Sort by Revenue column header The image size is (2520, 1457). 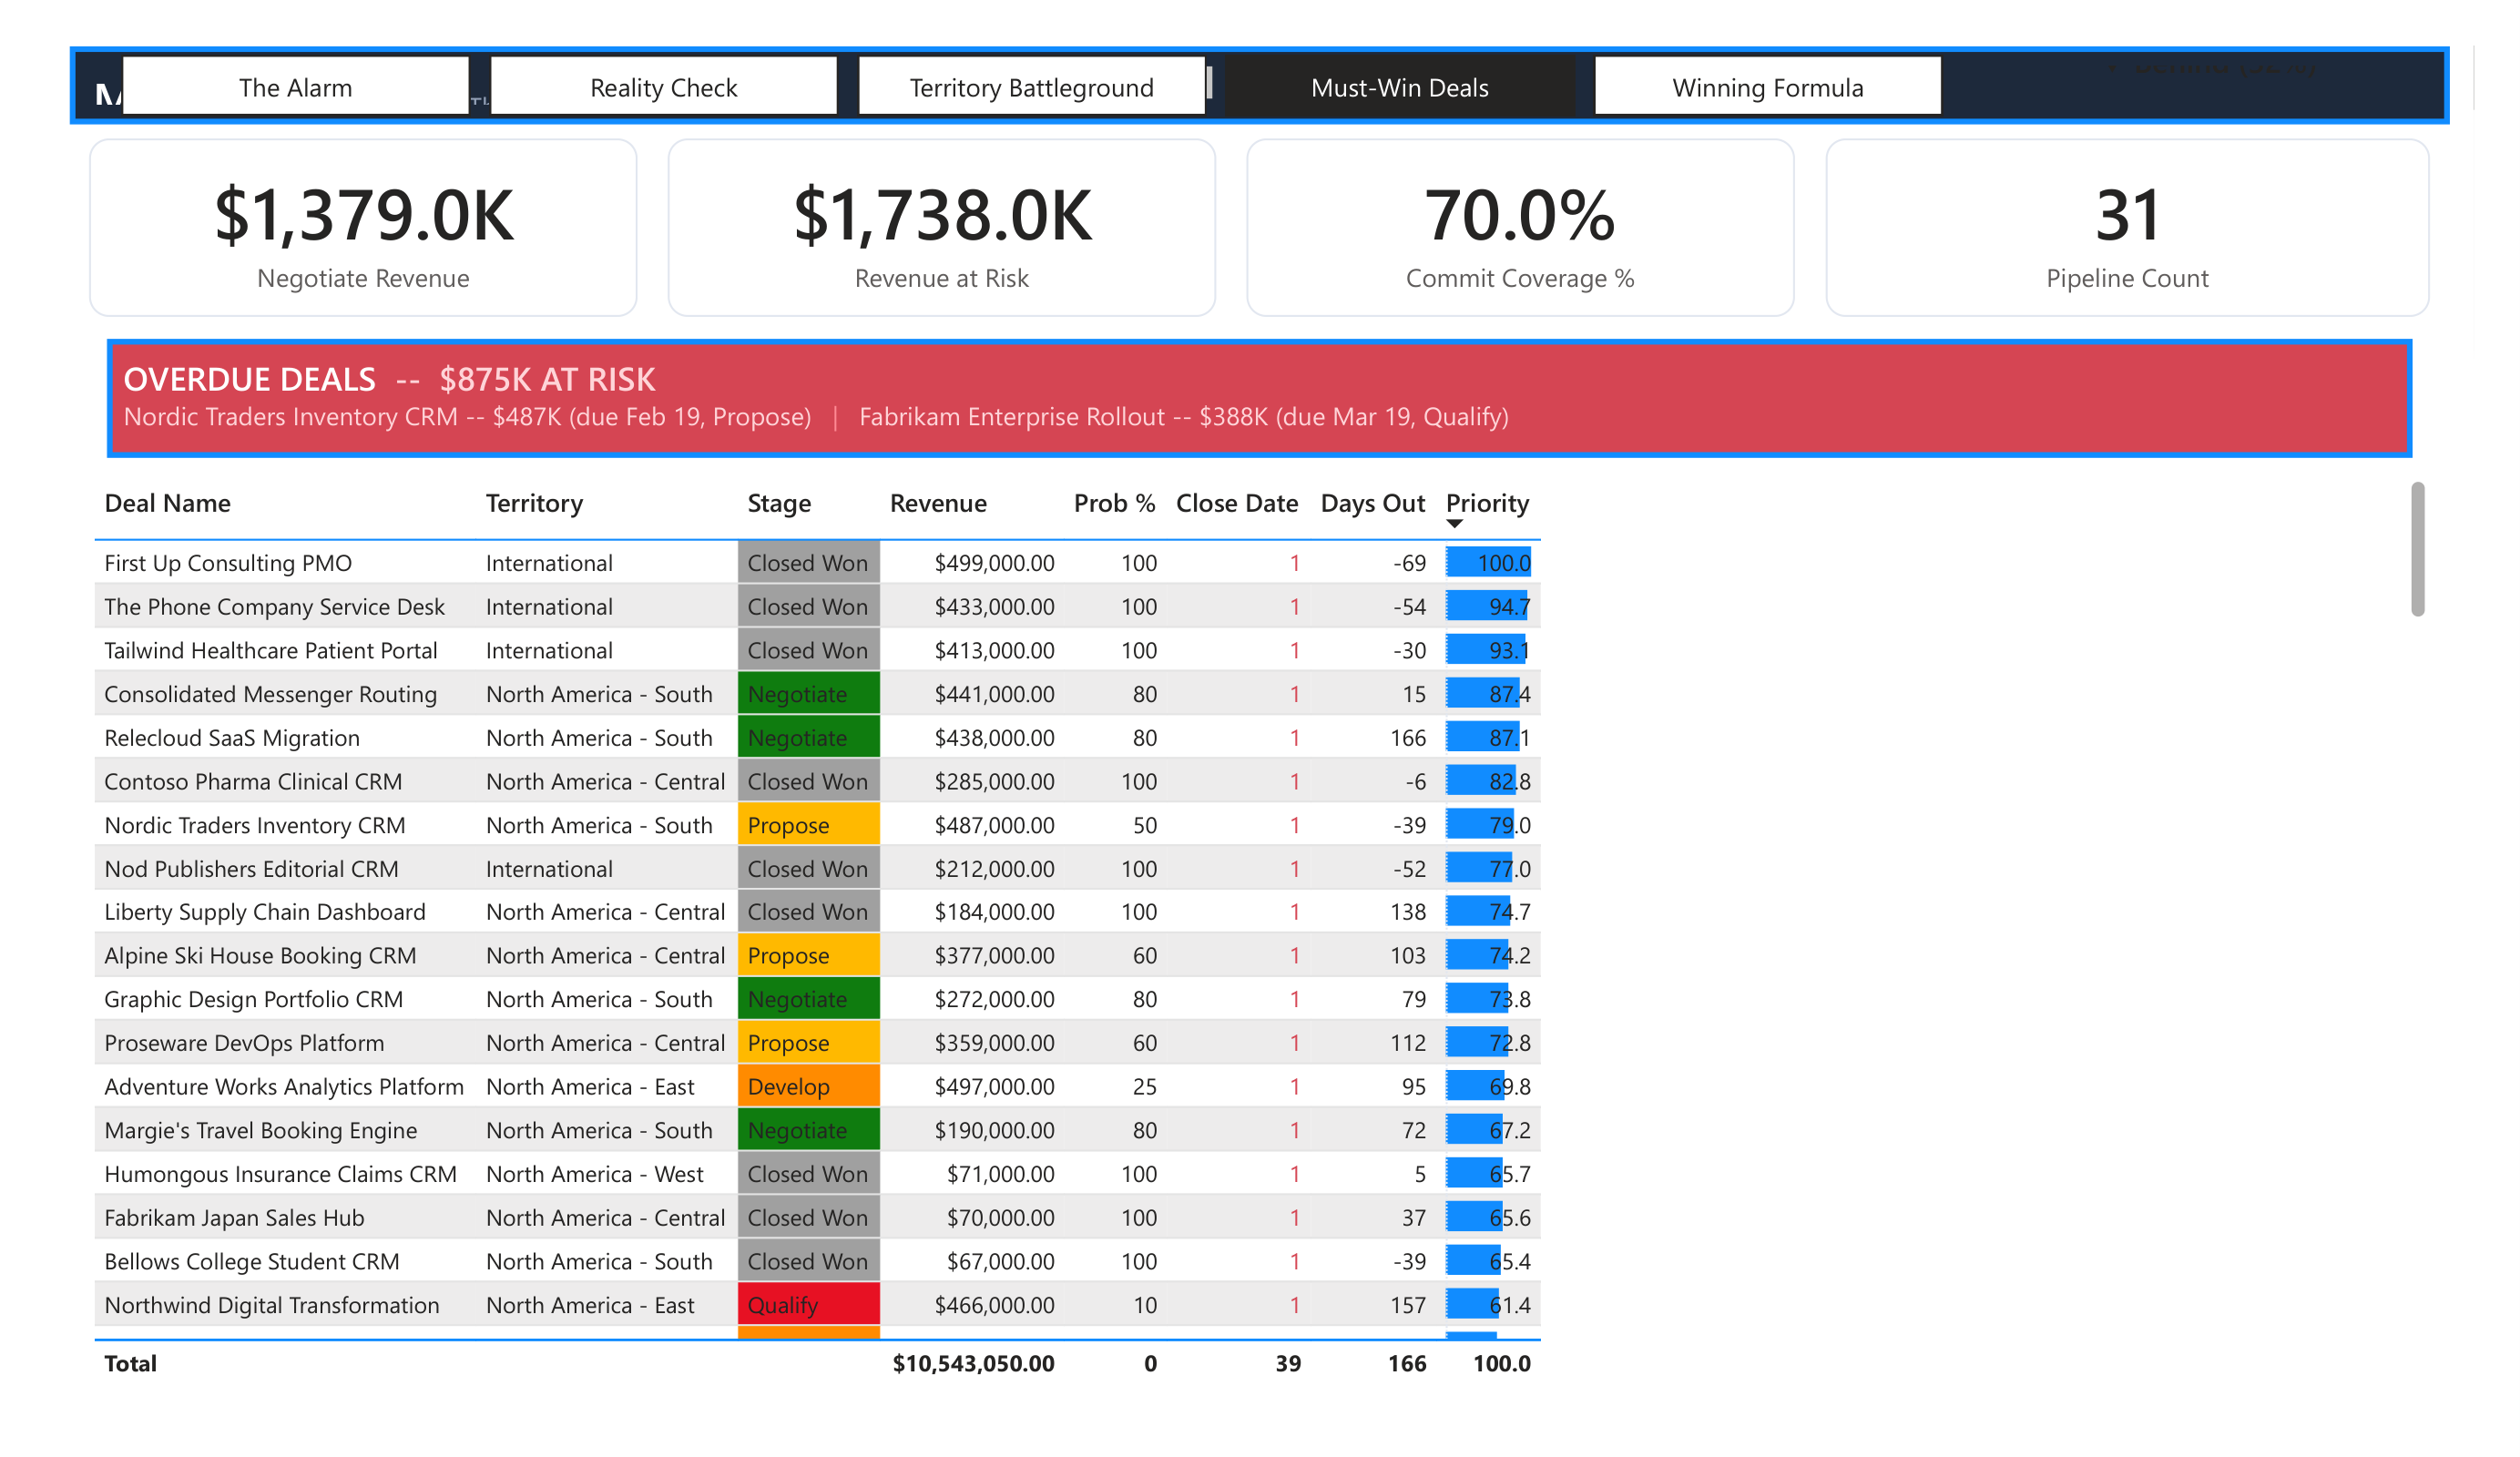[937, 503]
